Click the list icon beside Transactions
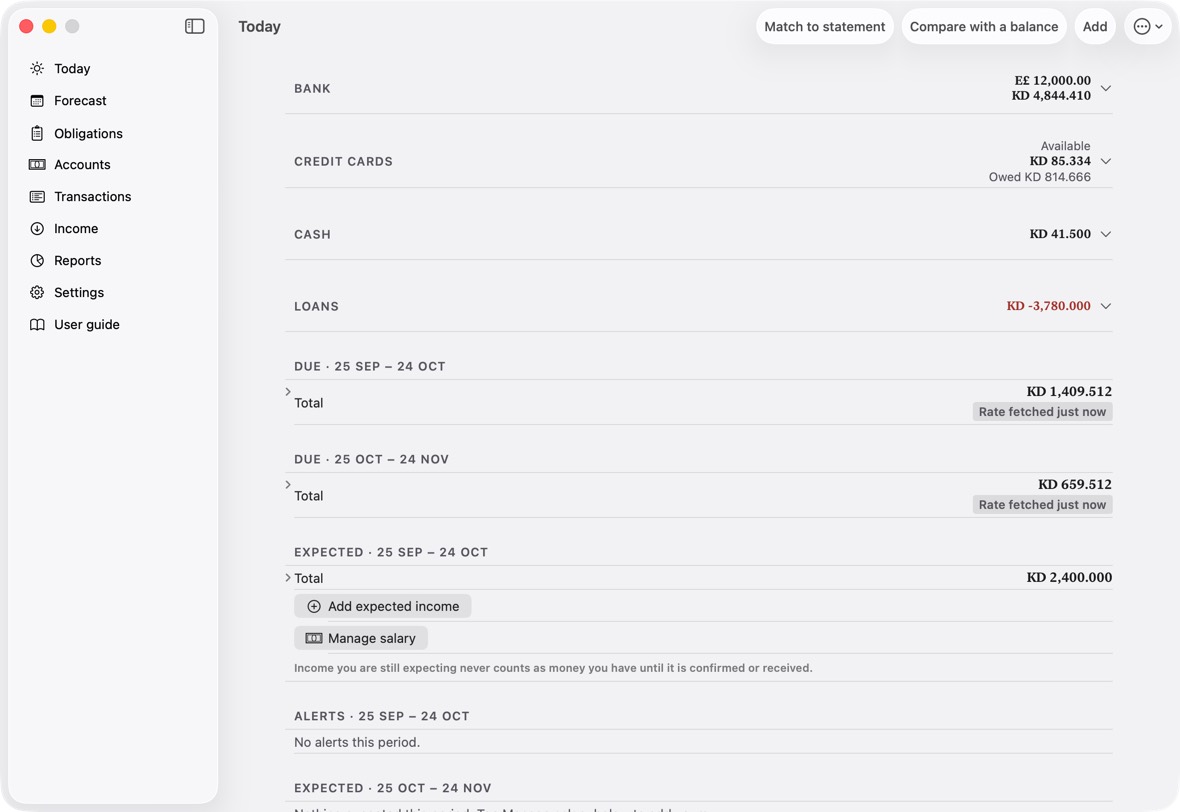 coord(37,196)
